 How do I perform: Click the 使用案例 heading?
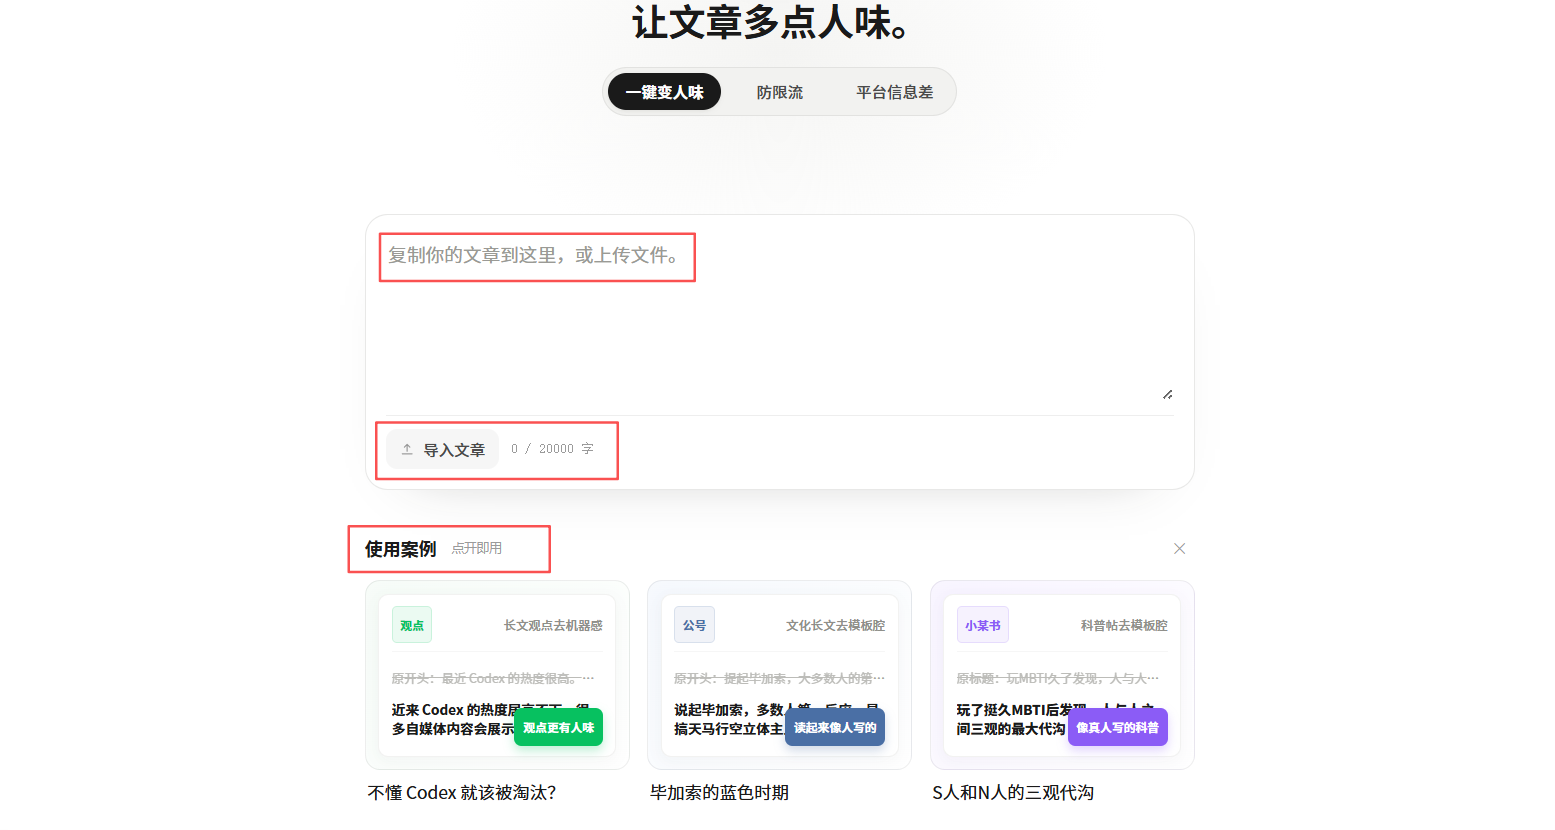coord(400,549)
